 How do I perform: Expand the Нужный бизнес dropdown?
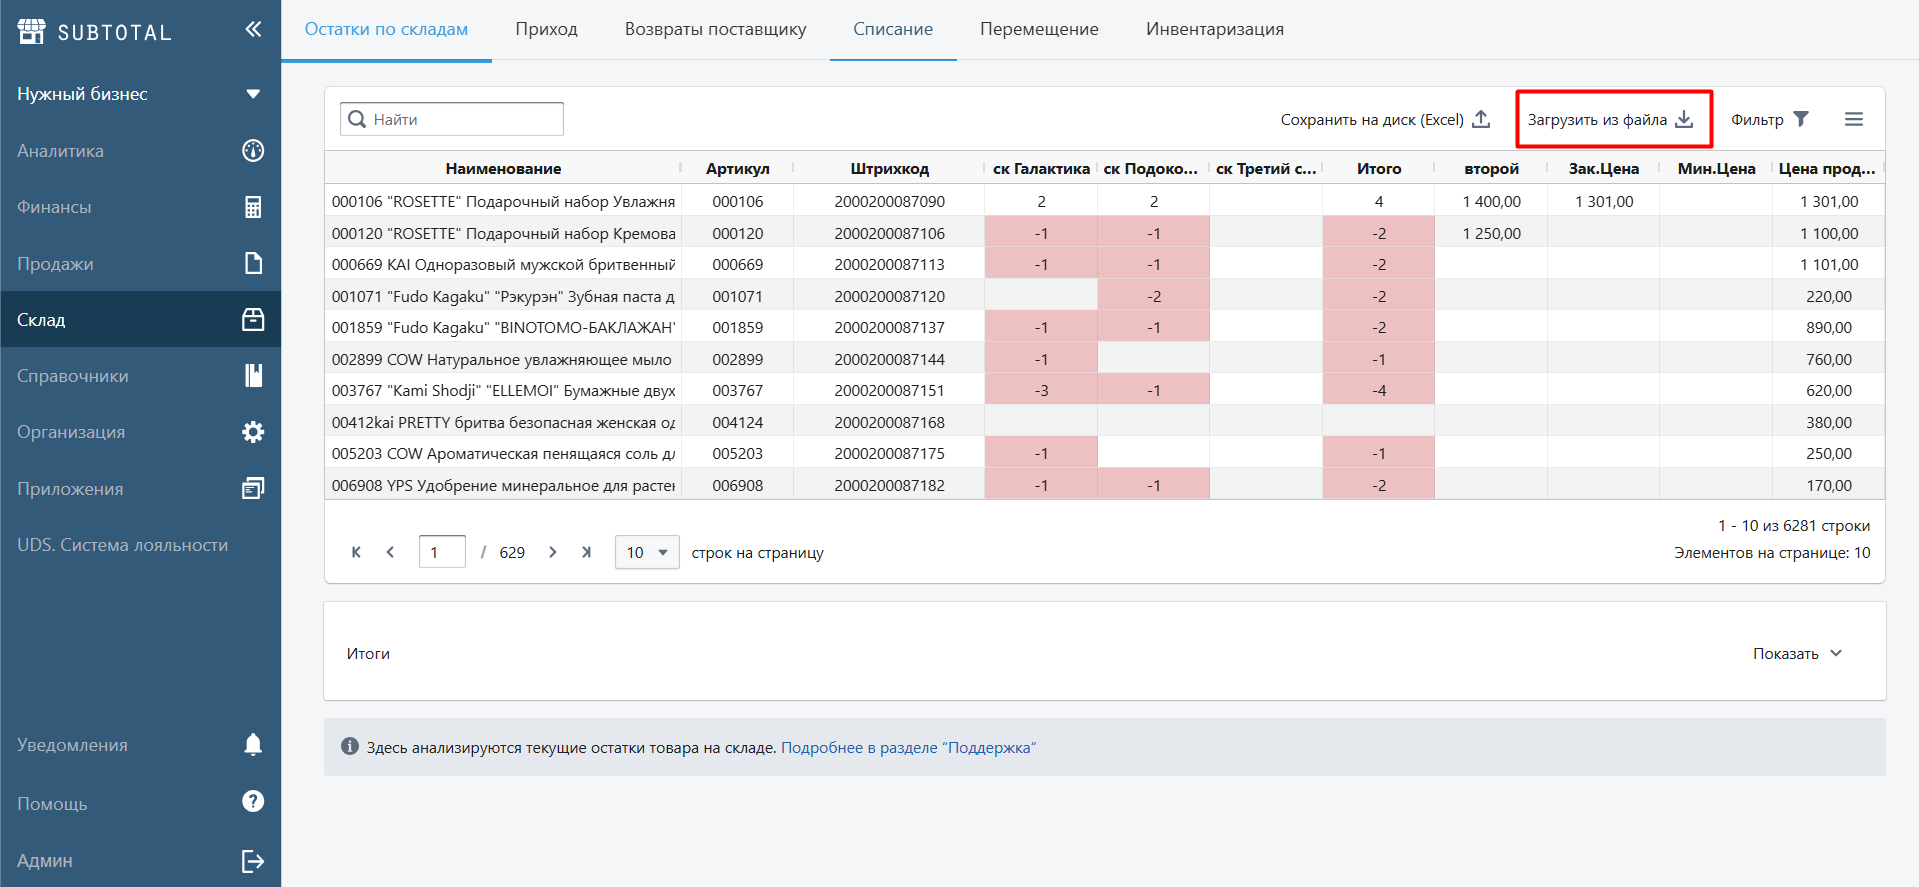click(253, 94)
